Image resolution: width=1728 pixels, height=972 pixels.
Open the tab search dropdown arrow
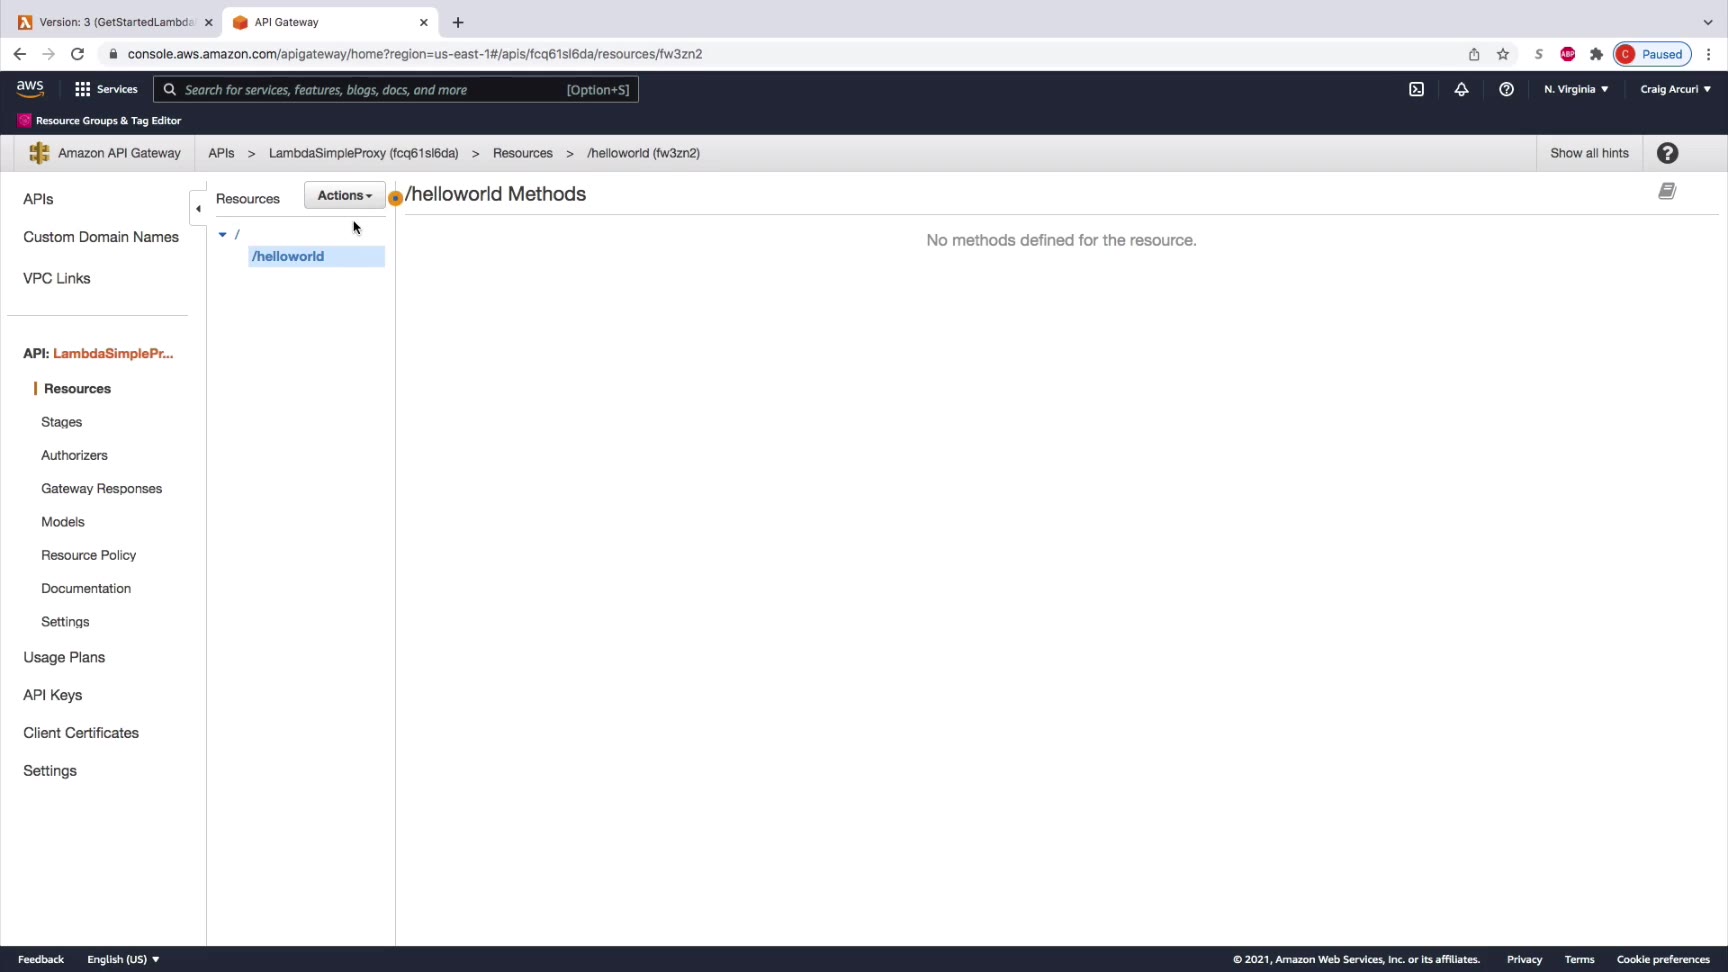[1708, 22]
